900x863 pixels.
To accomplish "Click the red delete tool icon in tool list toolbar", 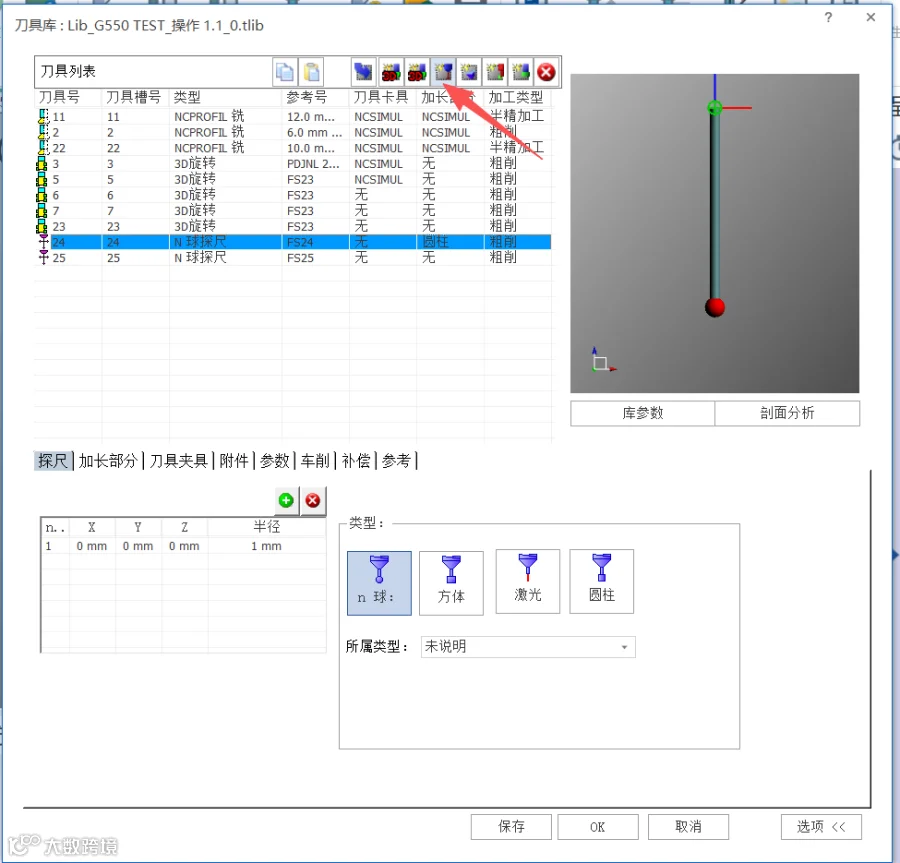I will pyautogui.click(x=546, y=72).
